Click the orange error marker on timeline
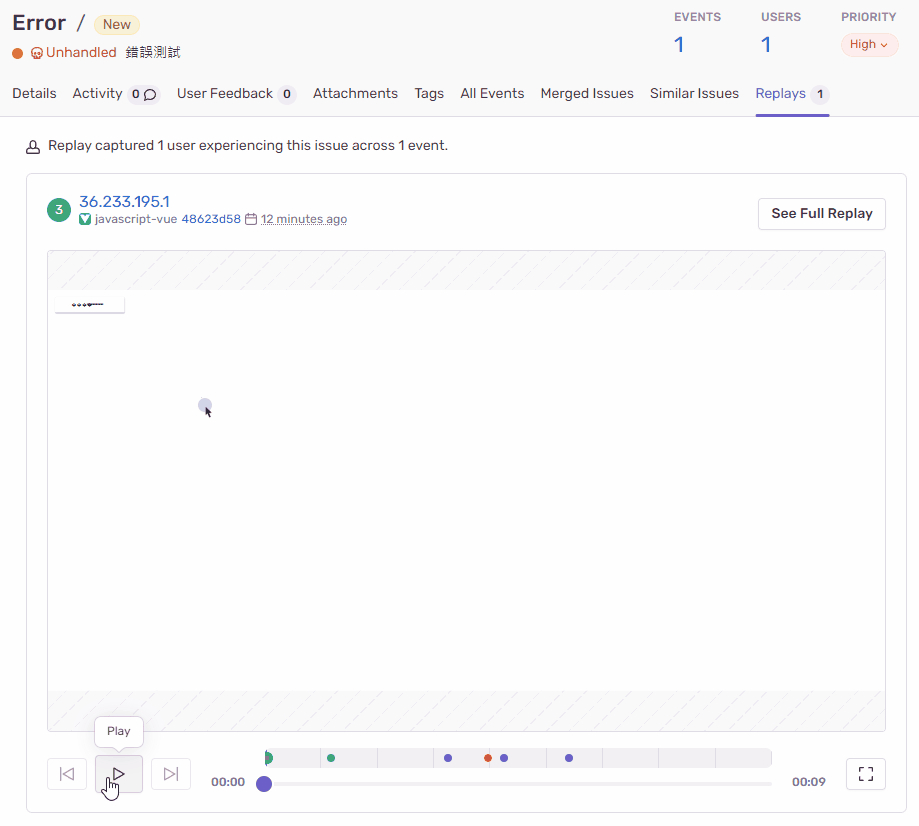This screenshot has height=826, width=919. [x=488, y=758]
